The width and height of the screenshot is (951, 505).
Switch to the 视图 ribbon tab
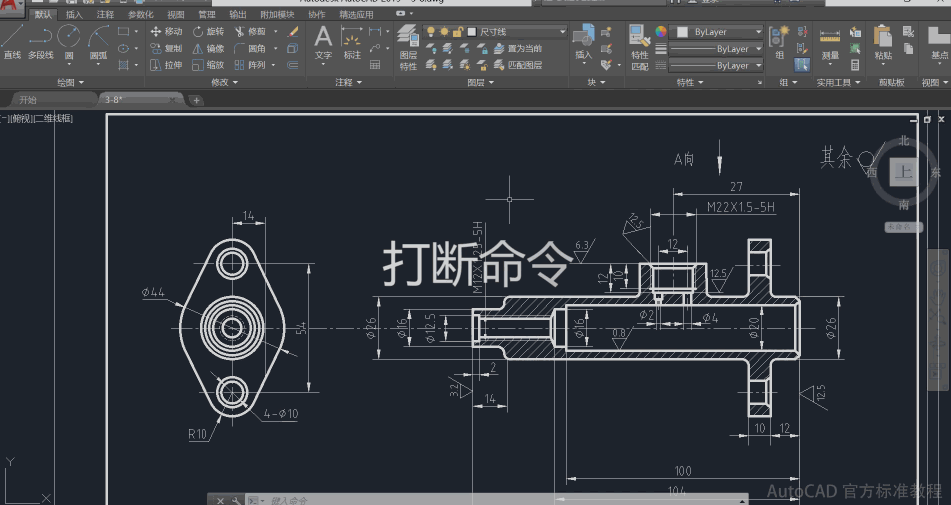tap(175, 14)
